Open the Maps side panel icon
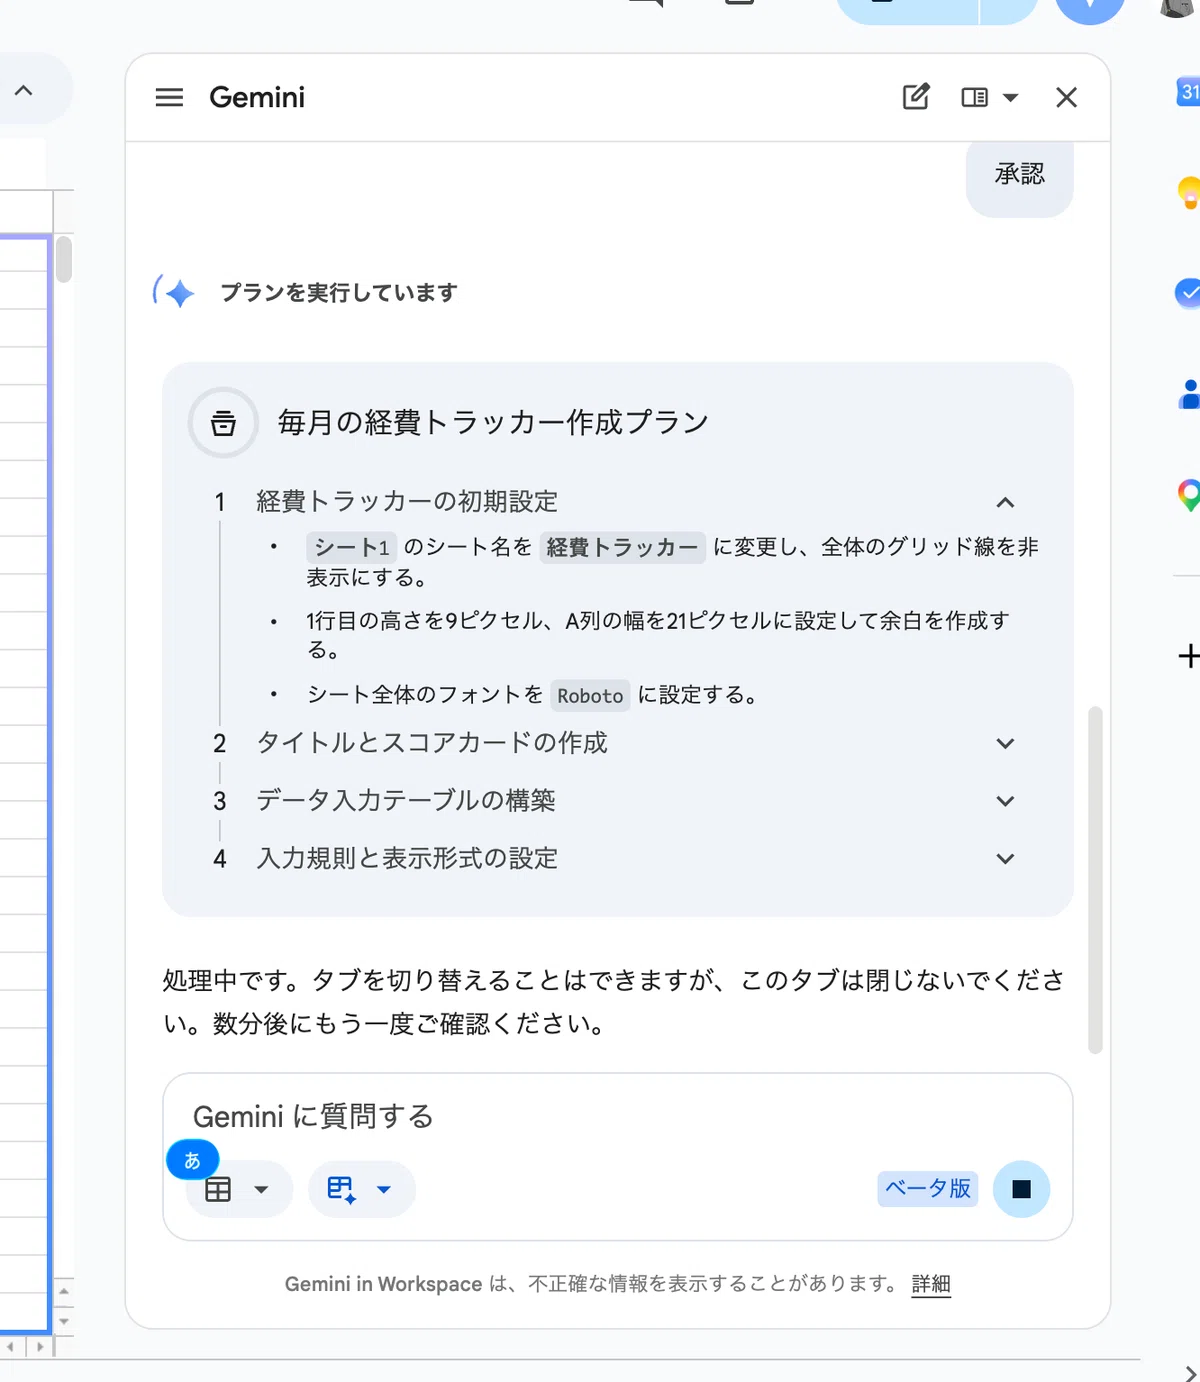The height and width of the screenshot is (1382, 1200). coord(1188,495)
